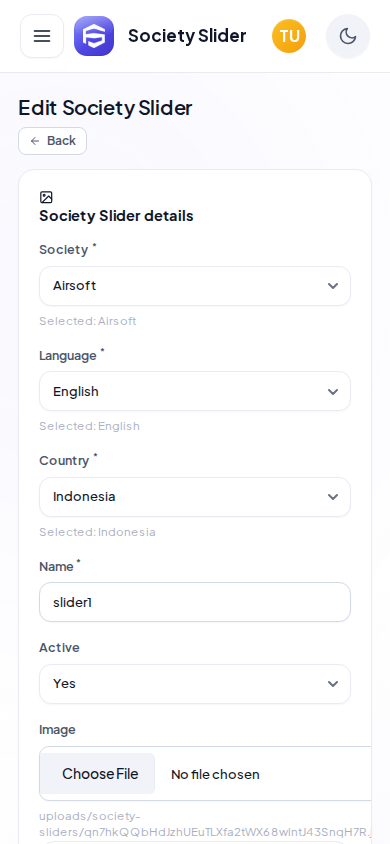Open the Country dropdown showing Indonesia

click(195, 497)
